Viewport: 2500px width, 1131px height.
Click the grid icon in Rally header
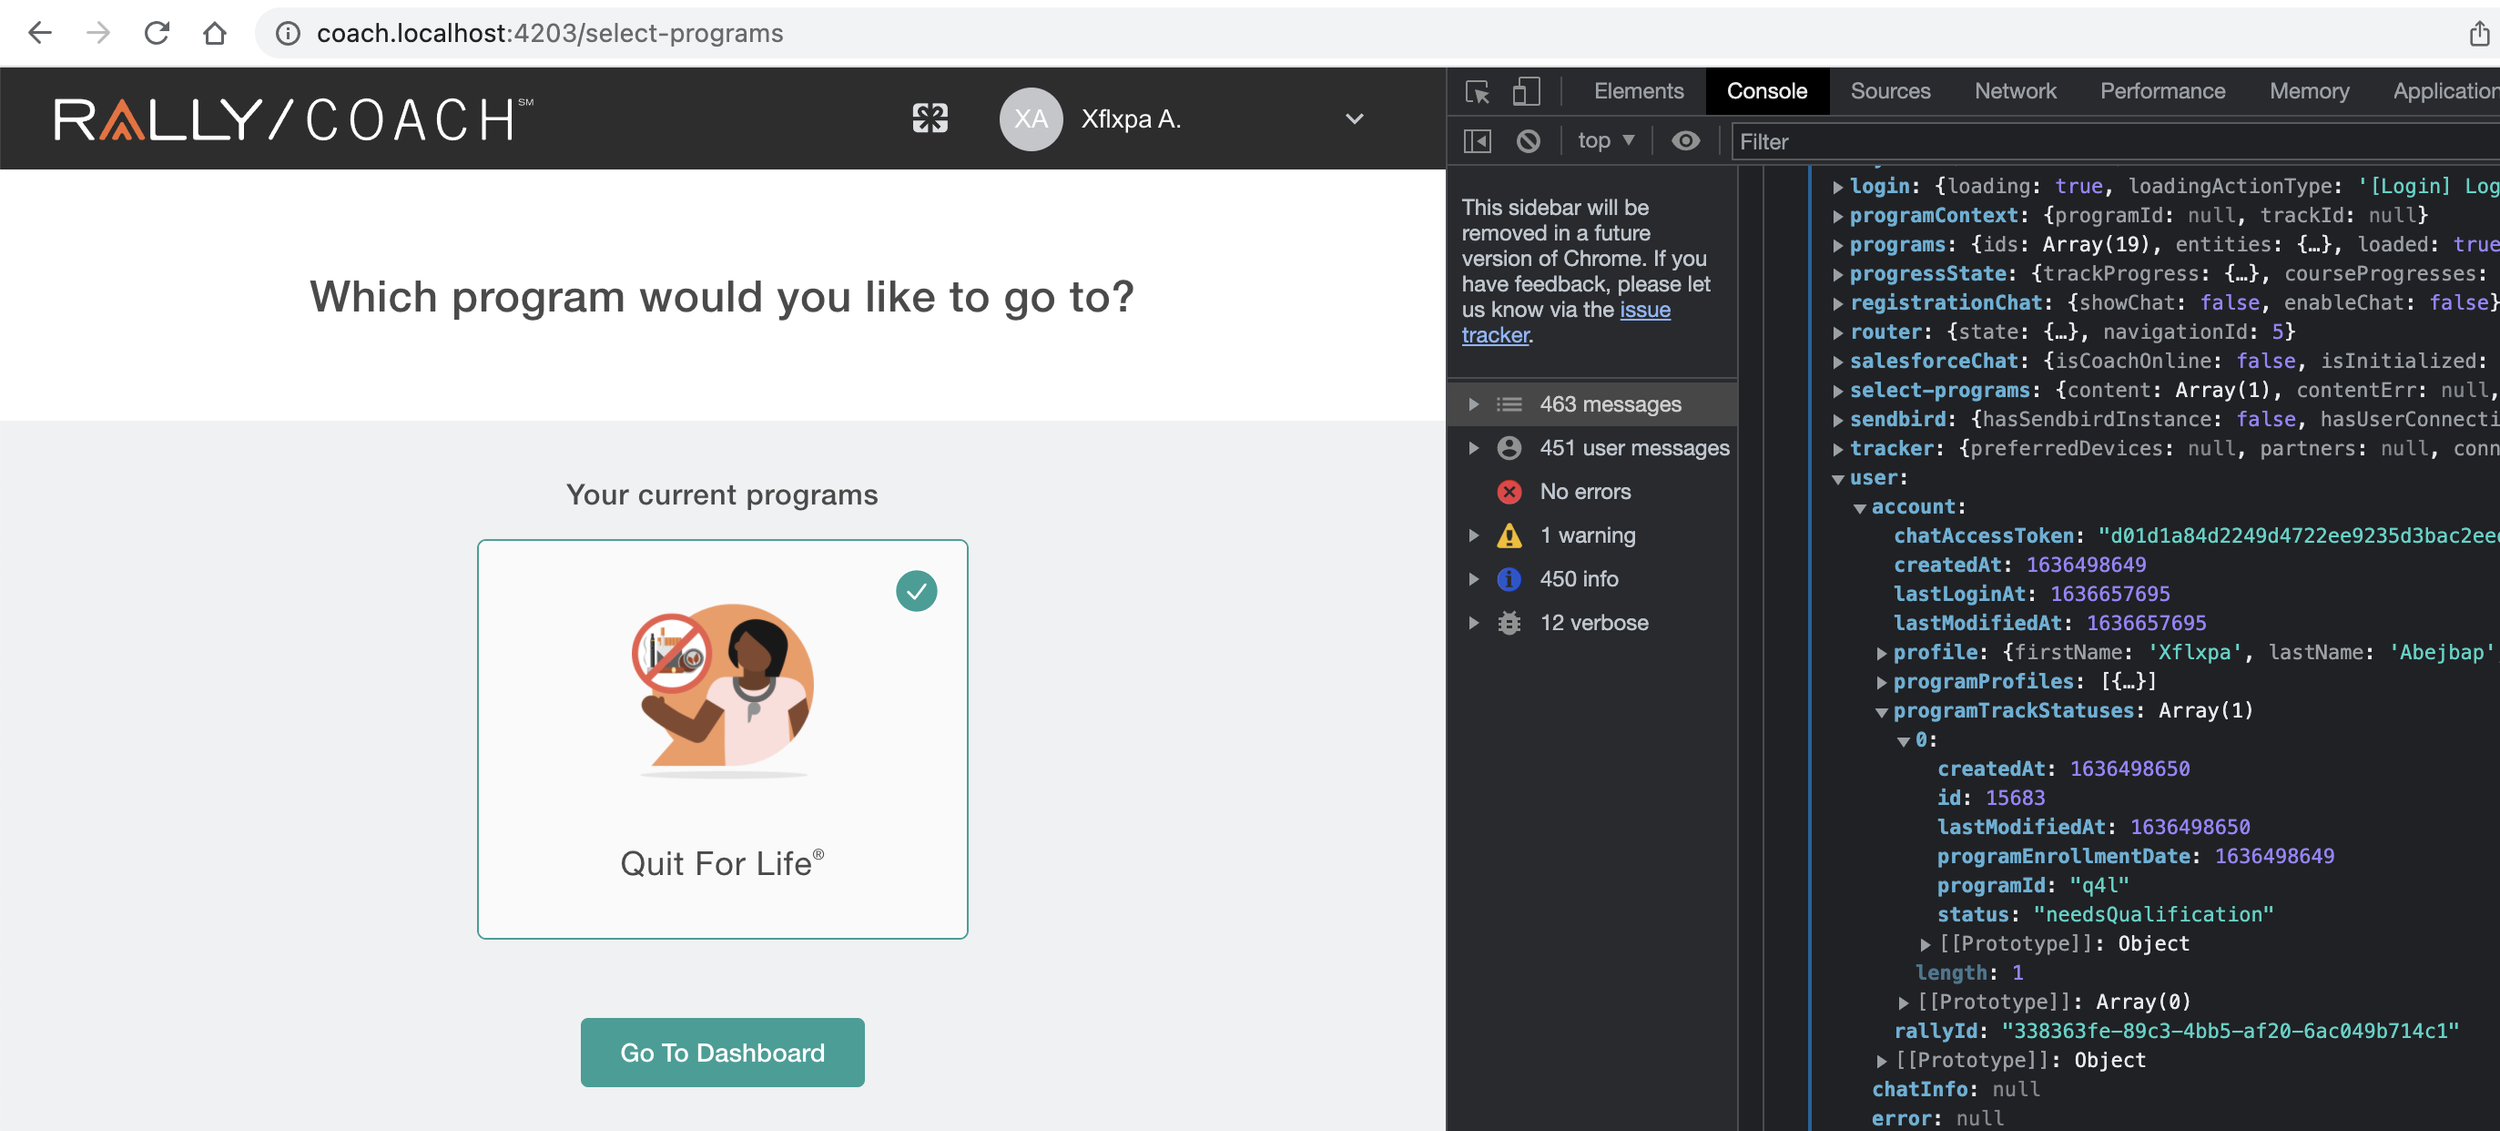click(929, 119)
